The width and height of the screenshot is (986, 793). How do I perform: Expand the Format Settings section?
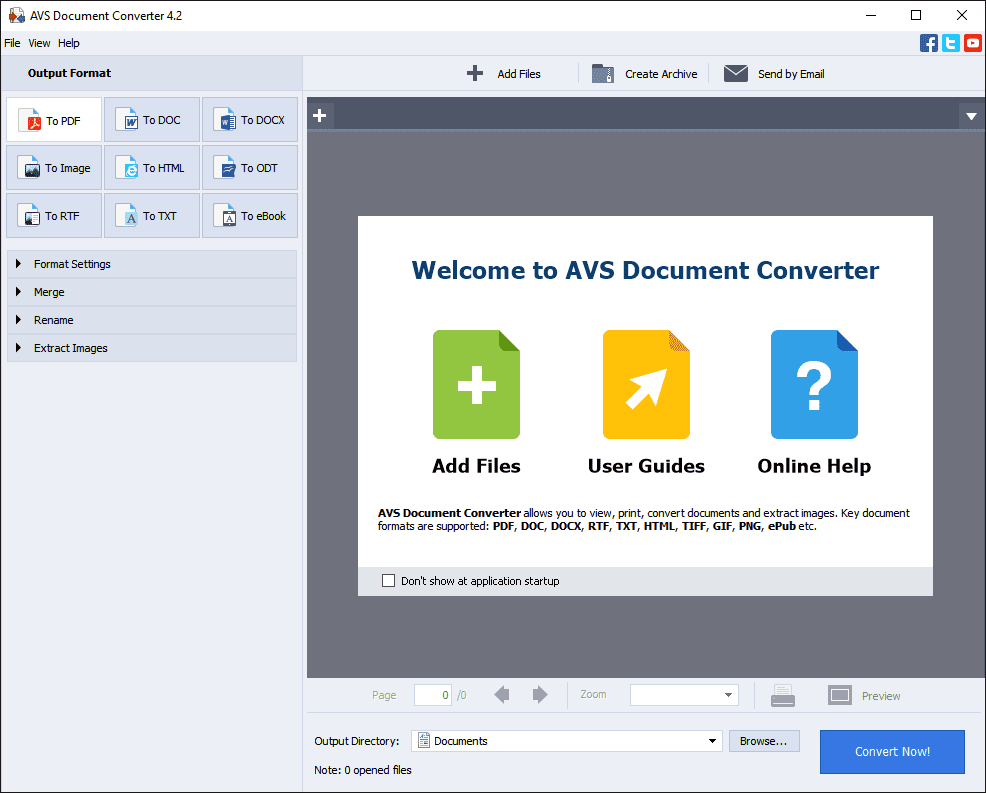coord(152,264)
